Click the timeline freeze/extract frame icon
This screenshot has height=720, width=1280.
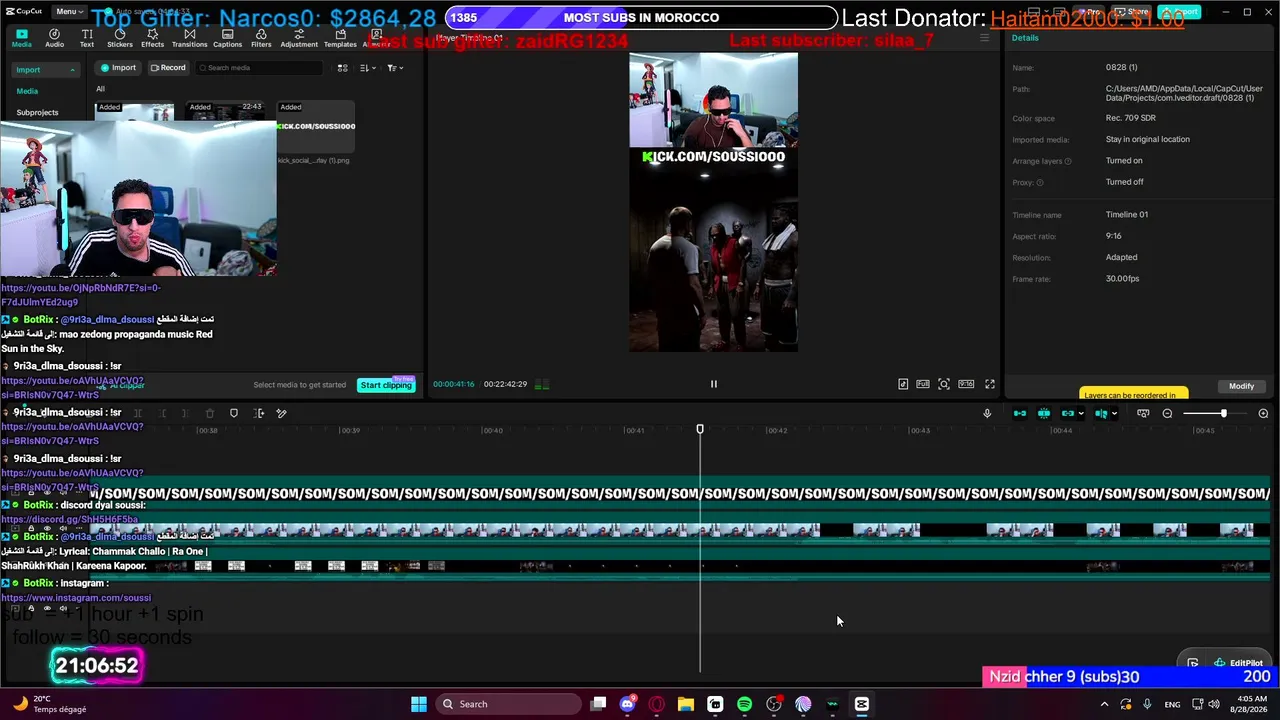pos(259,413)
